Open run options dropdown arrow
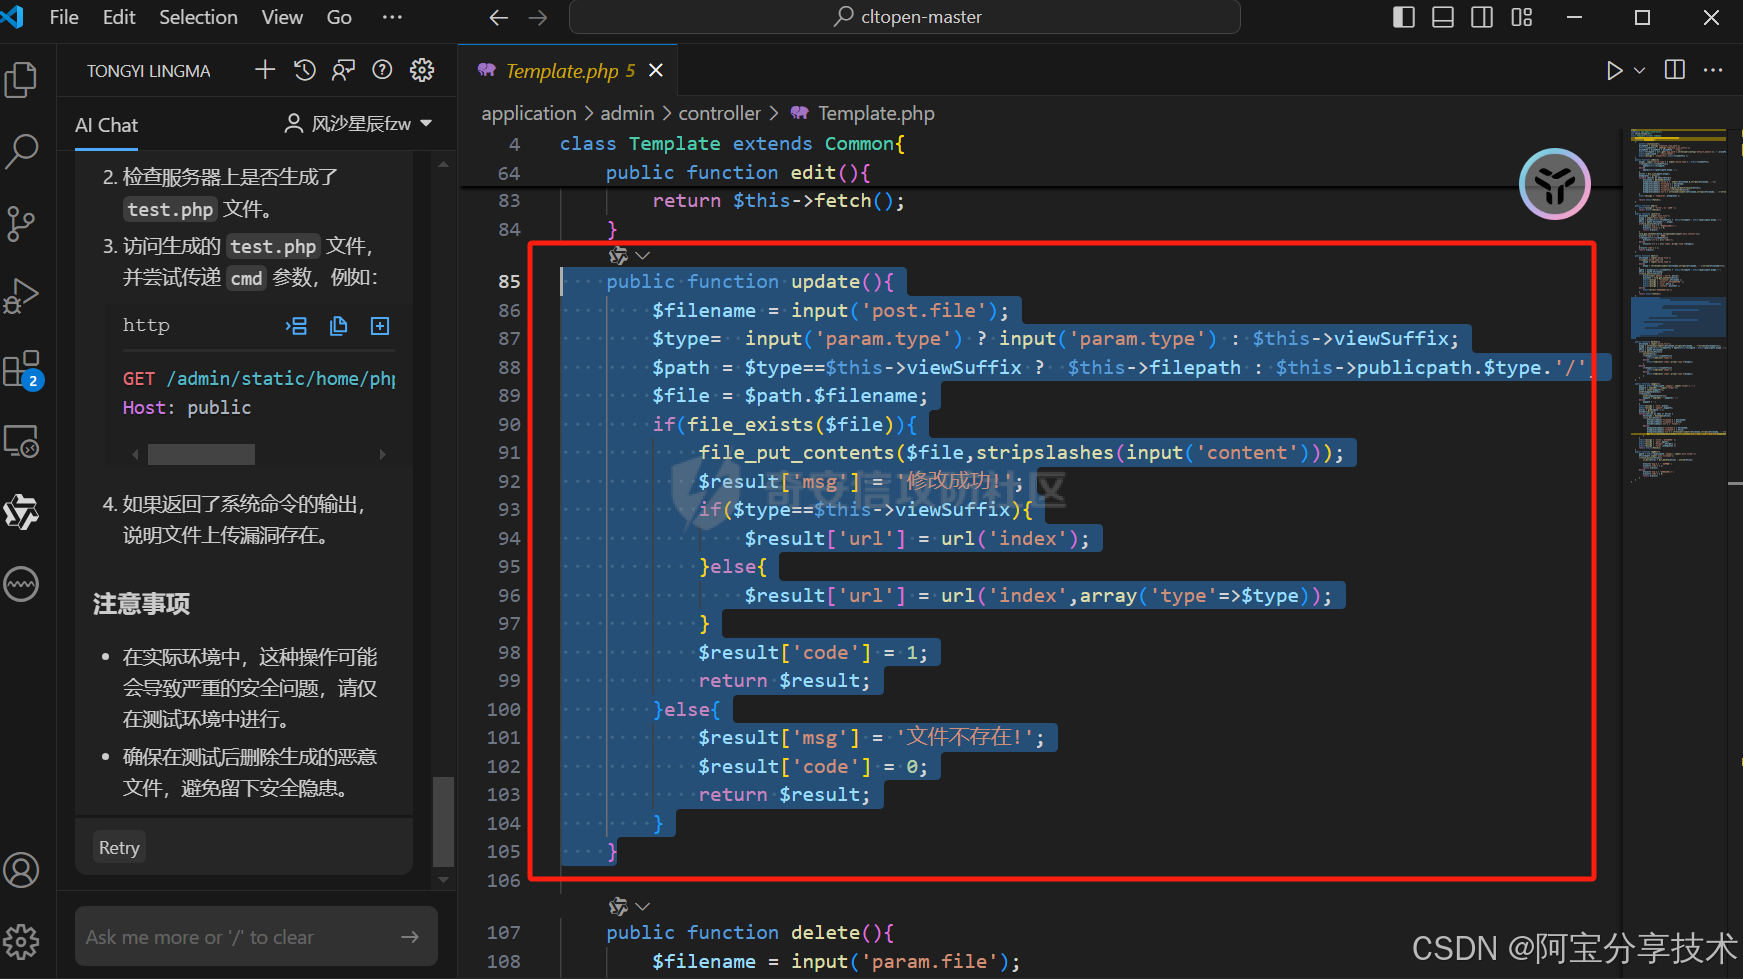The image size is (1743, 979). click(1639, 70)
